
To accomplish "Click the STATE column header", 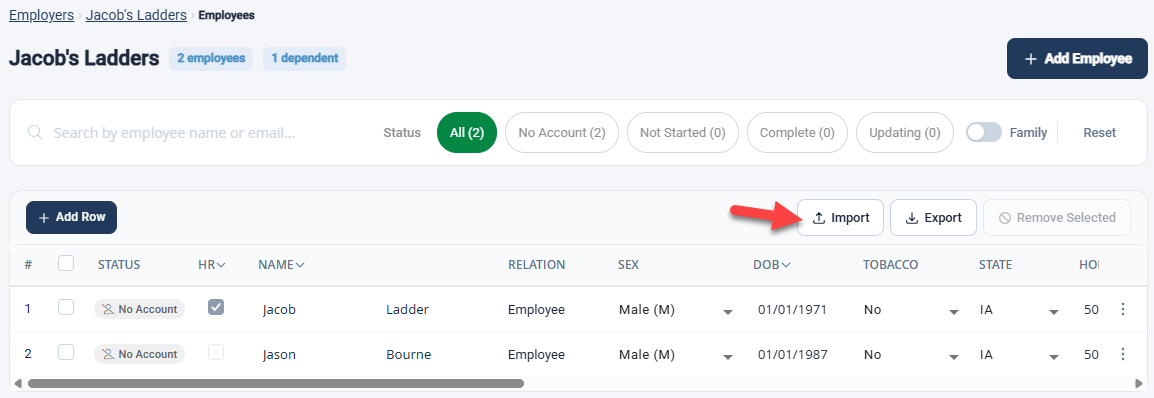I will [995, 265].
